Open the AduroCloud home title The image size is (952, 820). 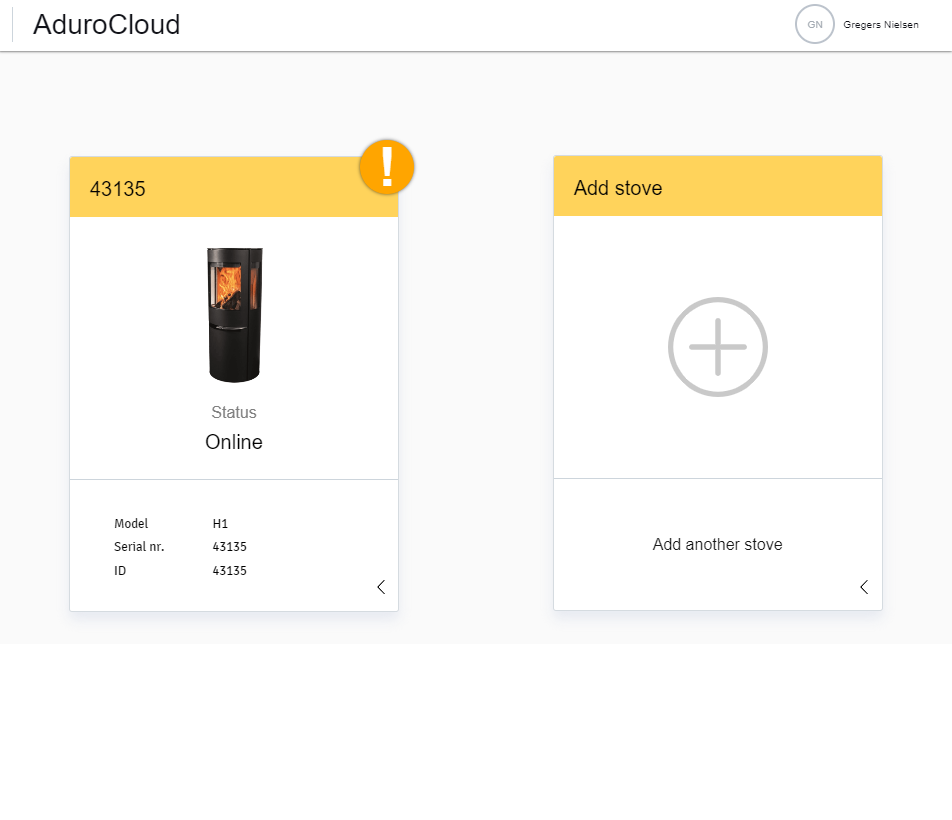point(106,25)
